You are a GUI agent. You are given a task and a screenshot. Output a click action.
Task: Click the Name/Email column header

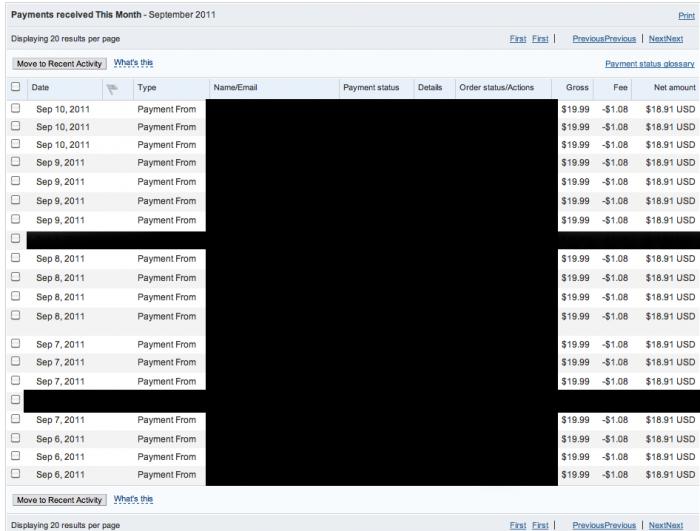(235, 88)
